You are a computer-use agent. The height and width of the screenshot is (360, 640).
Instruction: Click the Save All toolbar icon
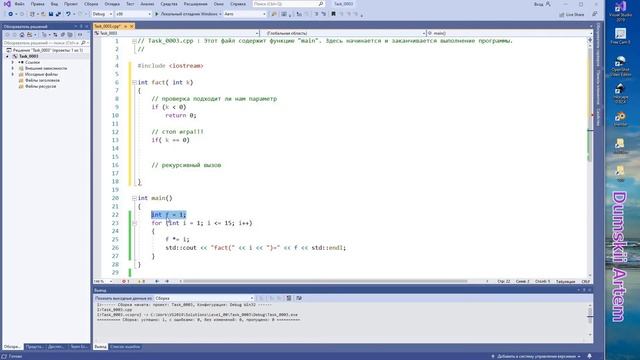tap(58, 14)
